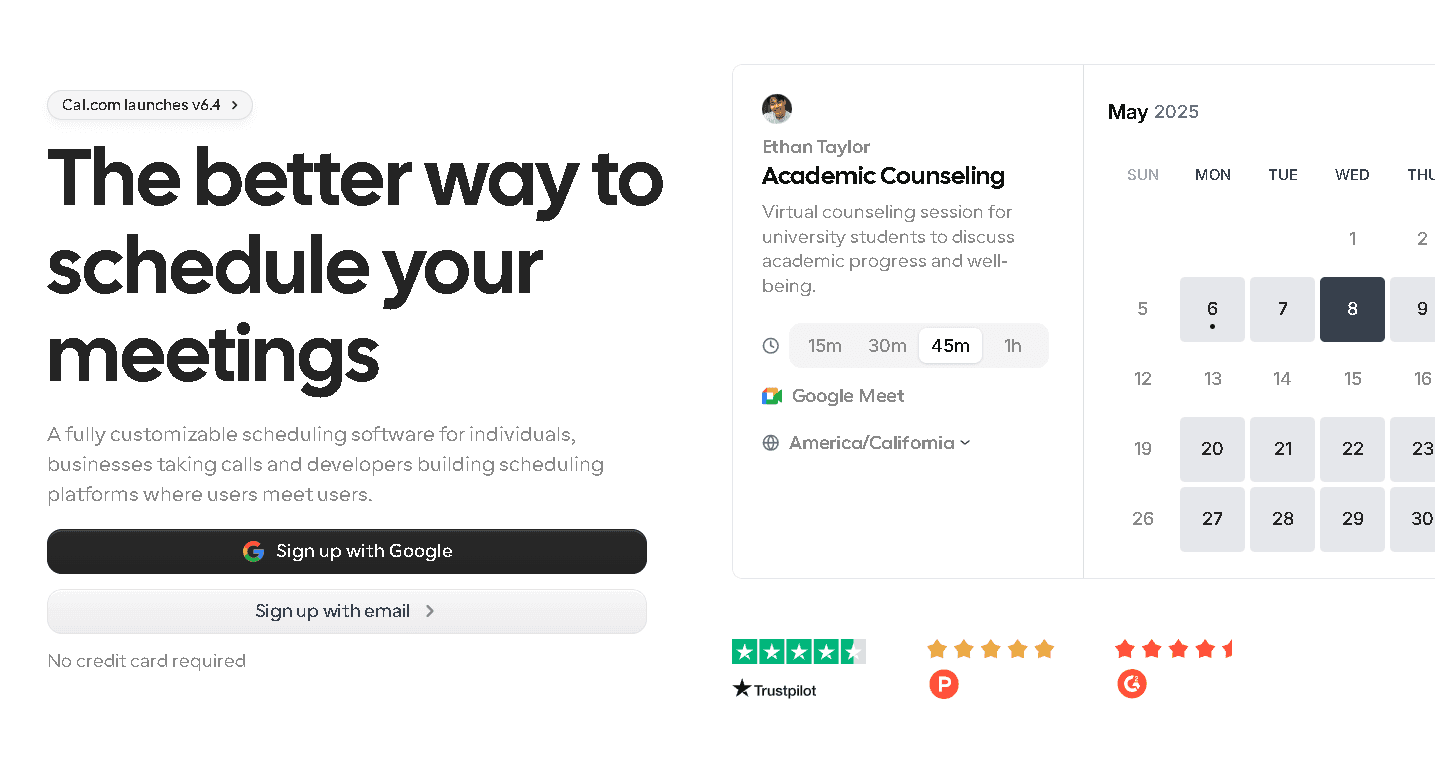Open the Product Hunt rating icon
The height and width of the screenshot is (782, 1435).
[943, 685]
